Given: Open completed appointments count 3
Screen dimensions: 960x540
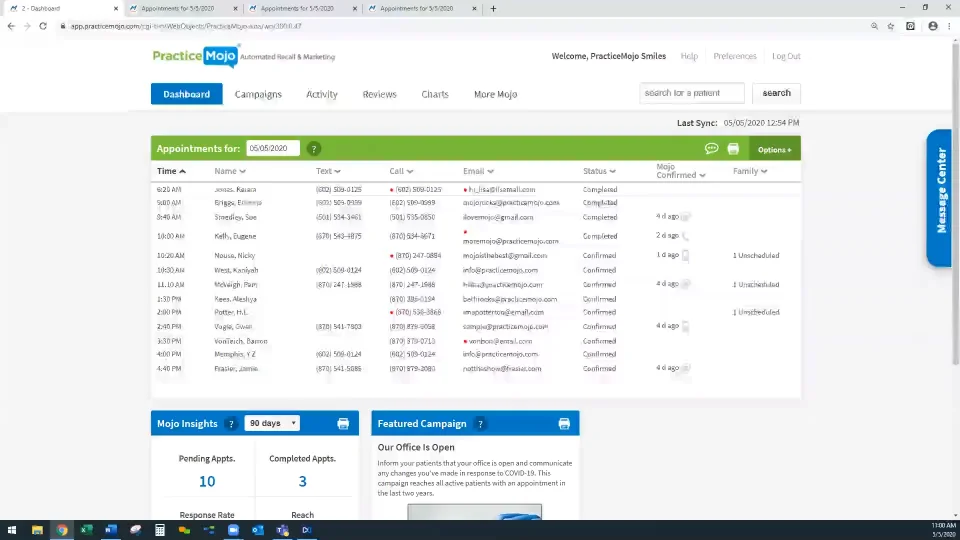Looking at the screenshot, I should 302,481.
